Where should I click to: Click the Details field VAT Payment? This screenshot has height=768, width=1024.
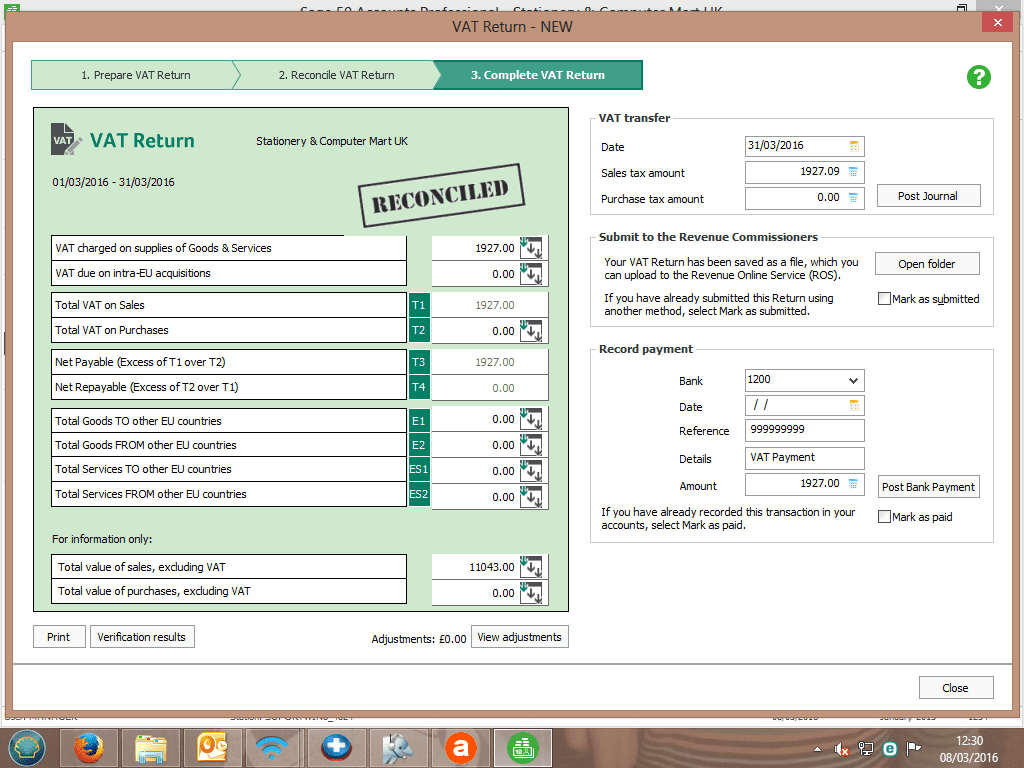coord(805,458)
